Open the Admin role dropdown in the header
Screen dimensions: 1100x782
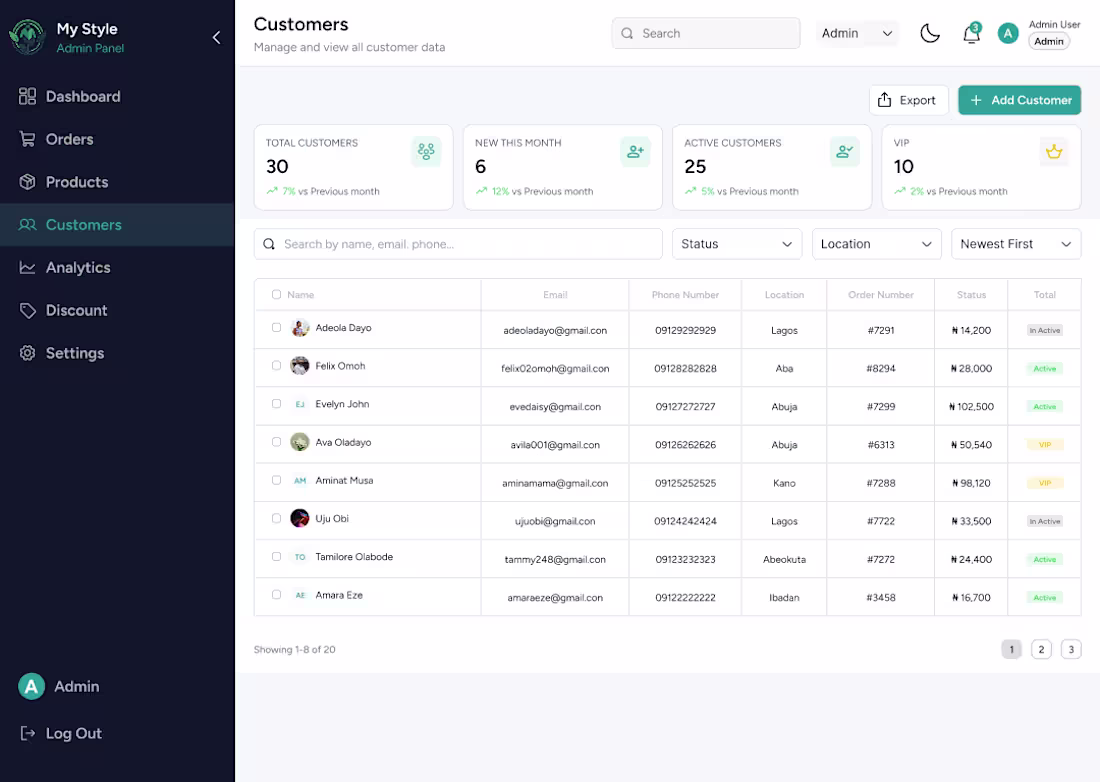tap(857, 33)
